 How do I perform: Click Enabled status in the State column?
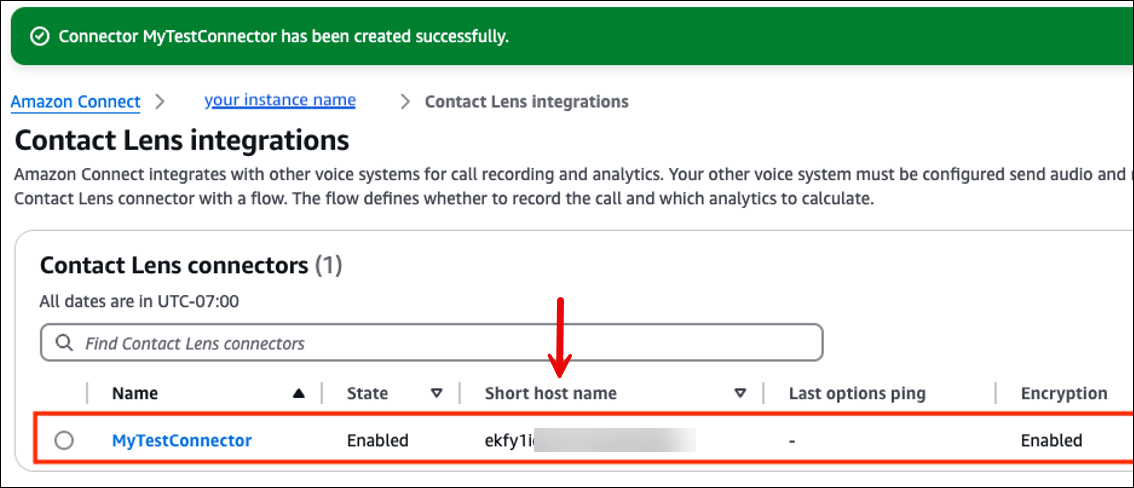[x=377, y=440]
